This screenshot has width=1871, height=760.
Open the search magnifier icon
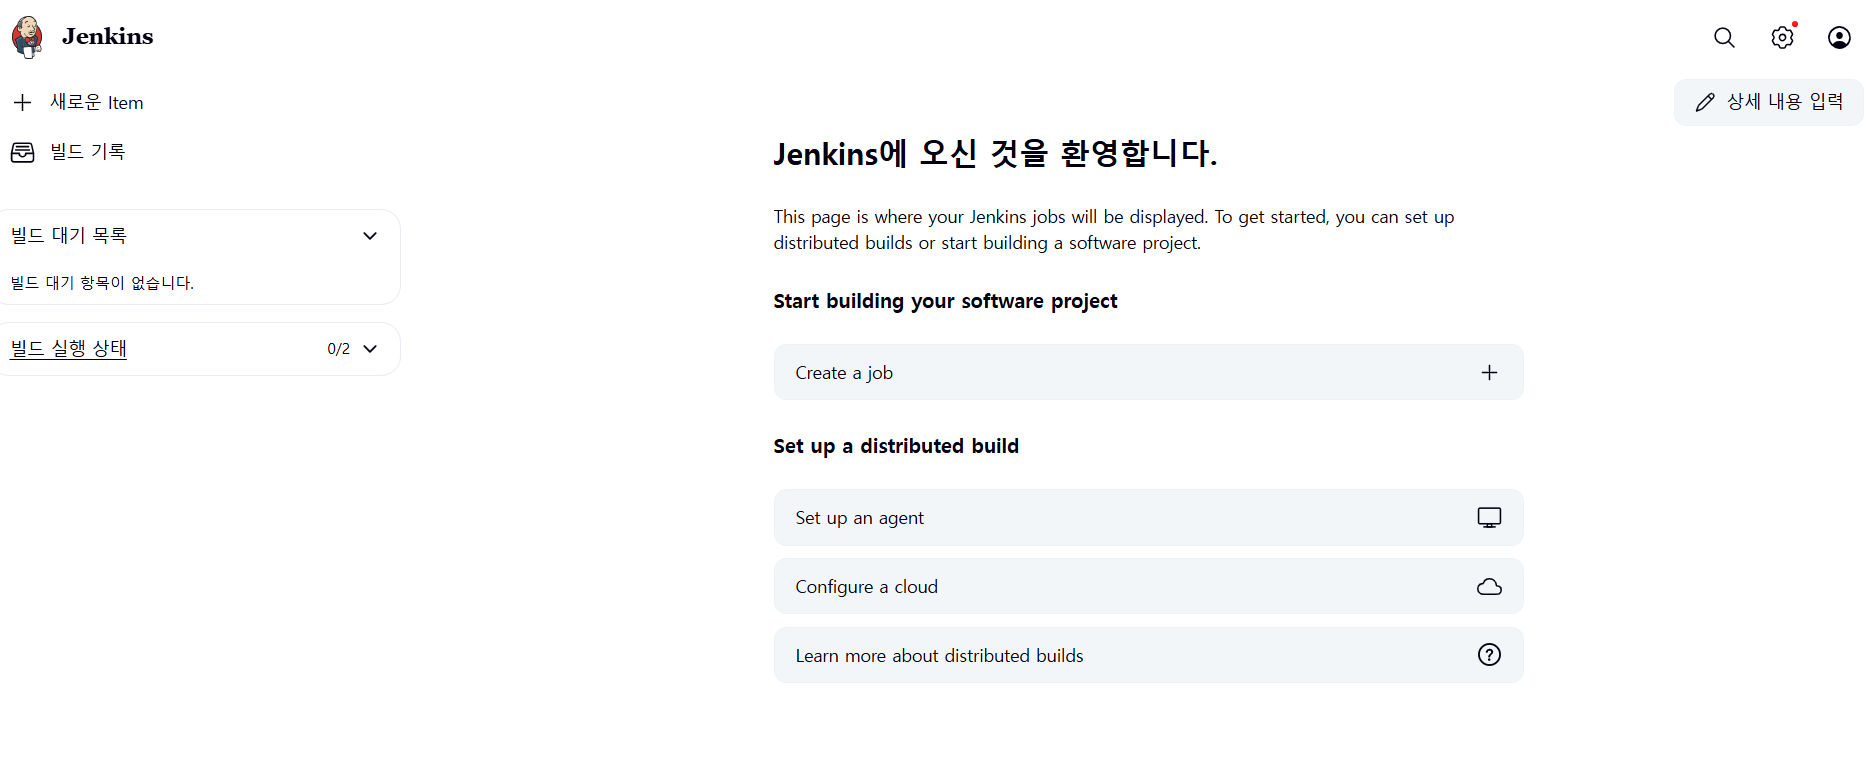[1724, 37]
